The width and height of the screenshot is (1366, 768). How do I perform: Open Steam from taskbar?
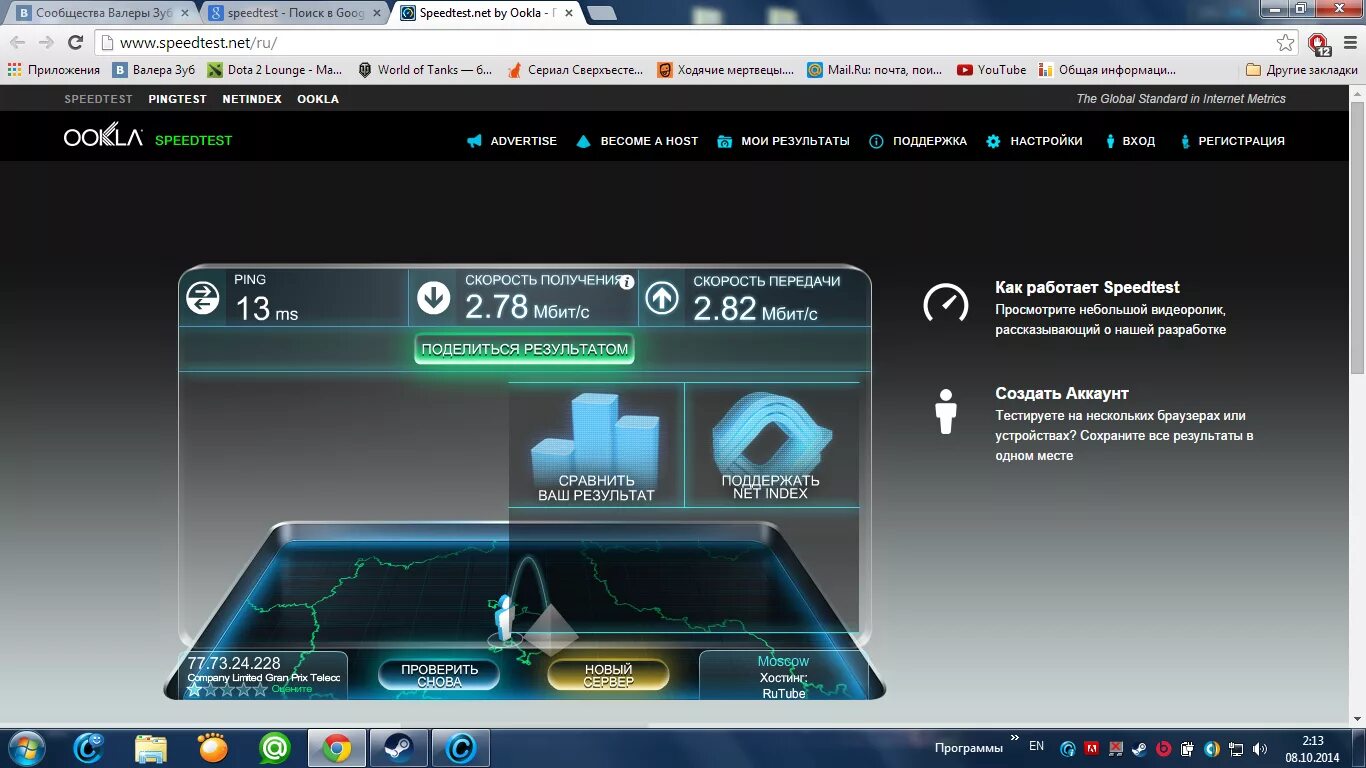click(x=398, y=748)
